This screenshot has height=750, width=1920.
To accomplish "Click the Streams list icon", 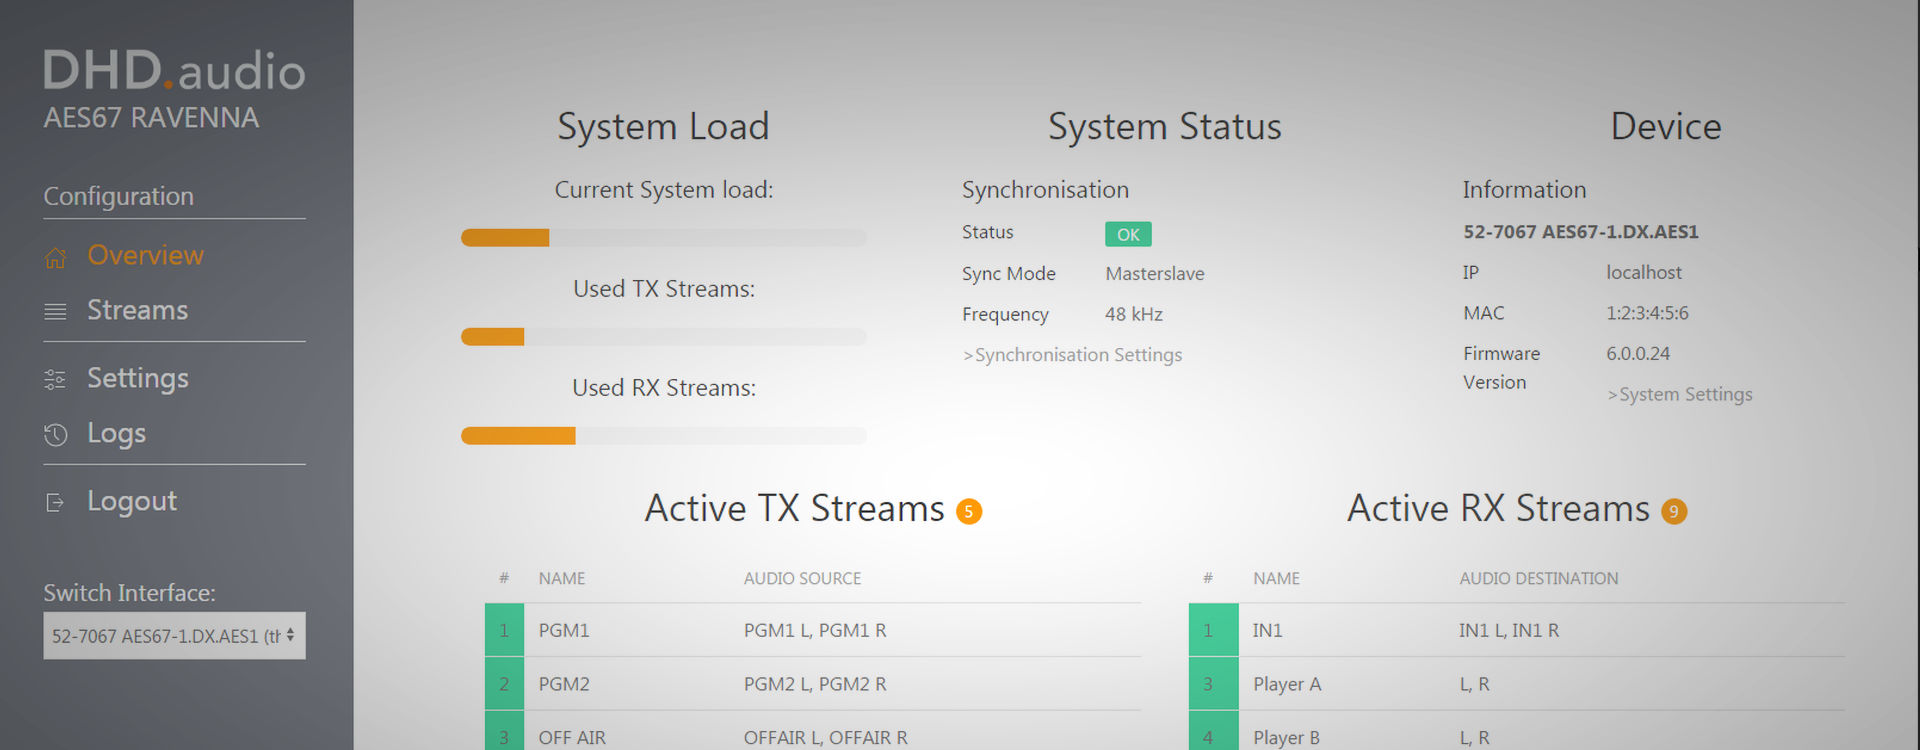I will coord(55,312).
